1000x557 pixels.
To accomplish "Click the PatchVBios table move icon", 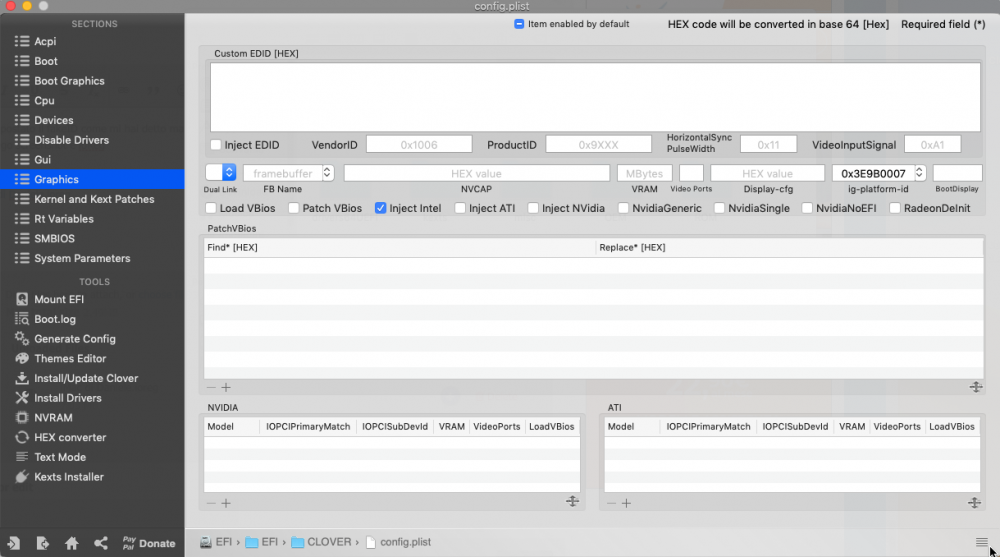I will click(x=976, y=387).
